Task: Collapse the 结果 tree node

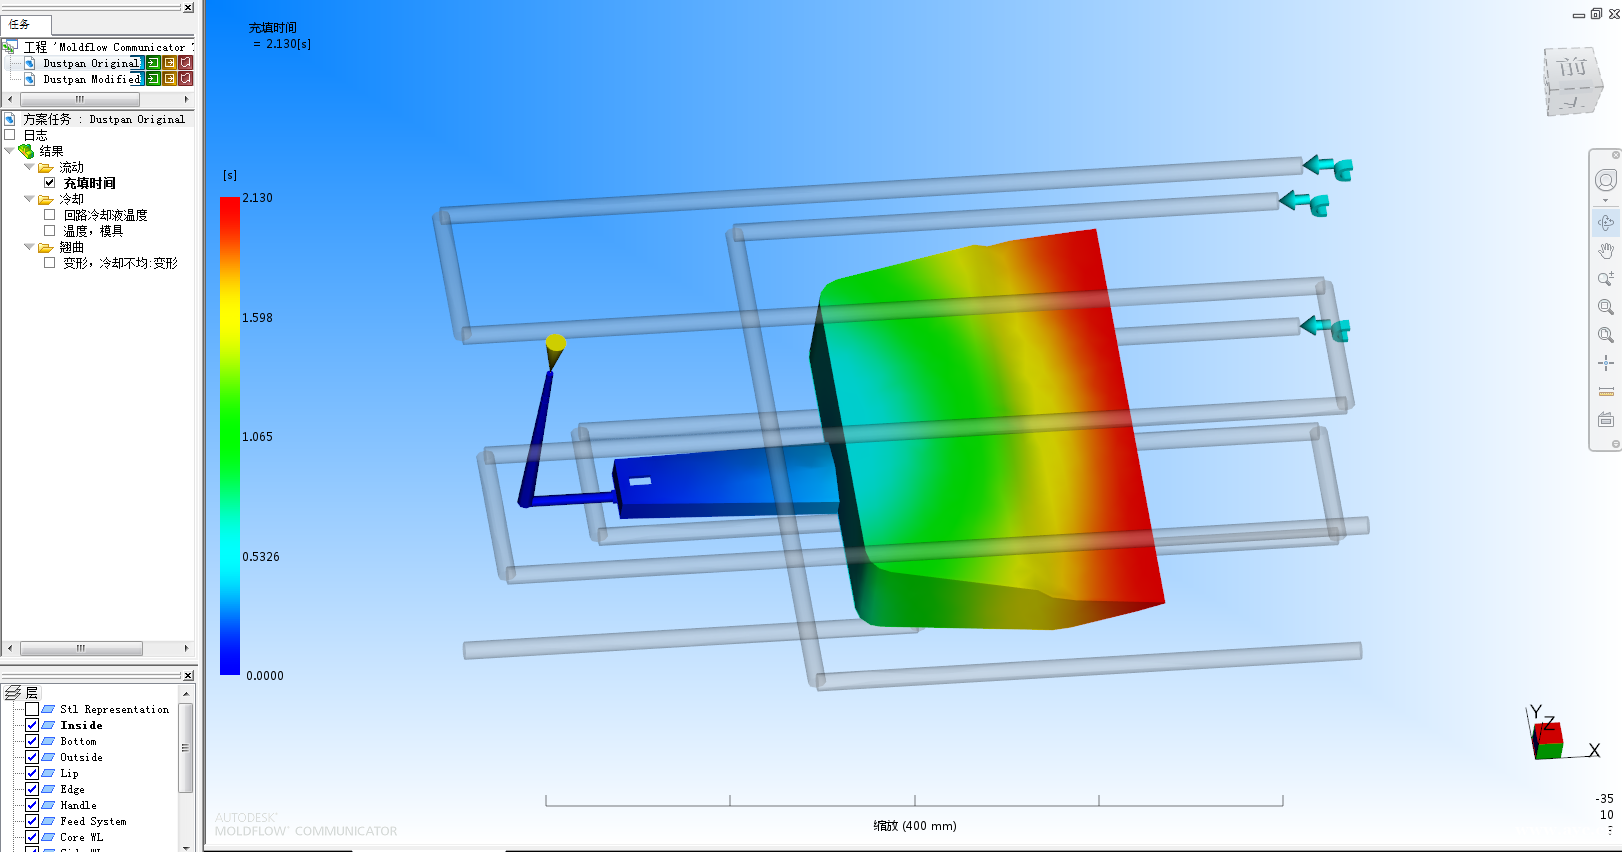Action: [10, 151]
